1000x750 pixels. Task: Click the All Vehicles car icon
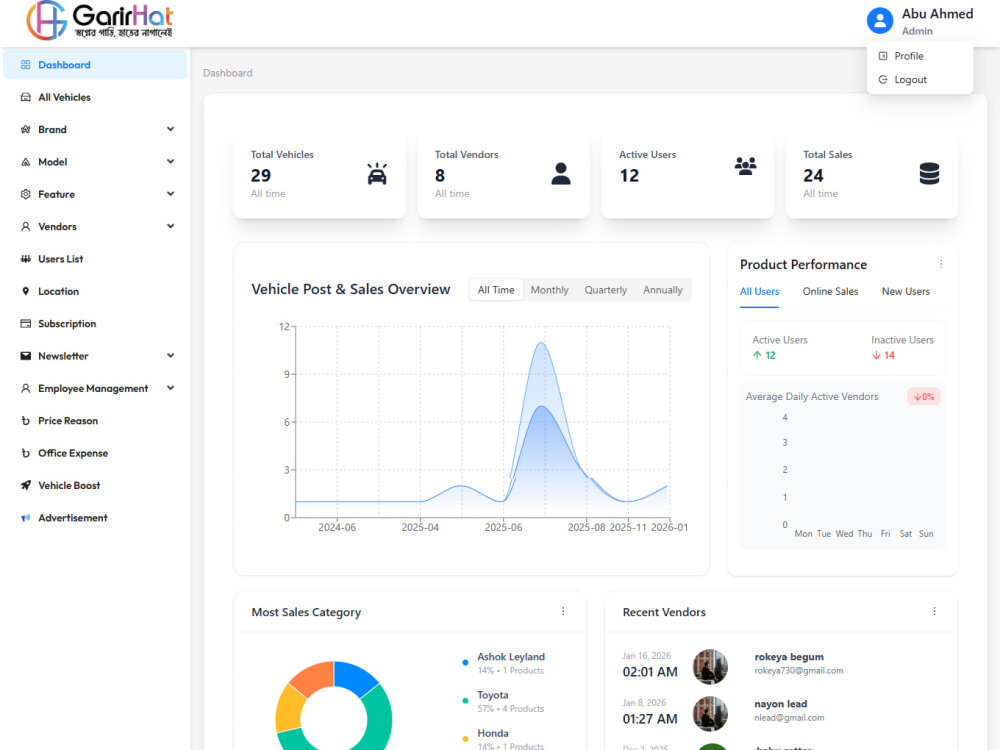[26, 97]
